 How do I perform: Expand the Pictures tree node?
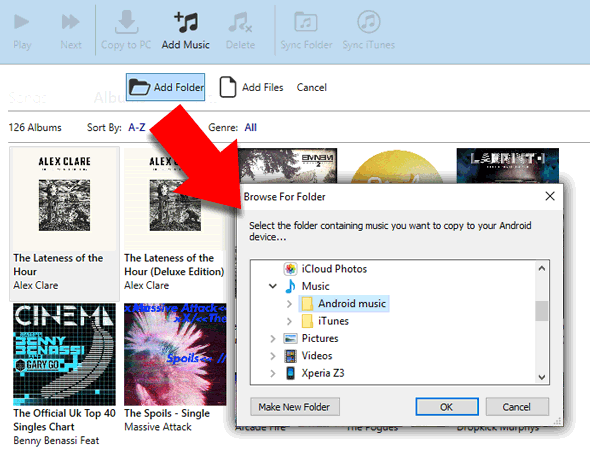(273, 339)
